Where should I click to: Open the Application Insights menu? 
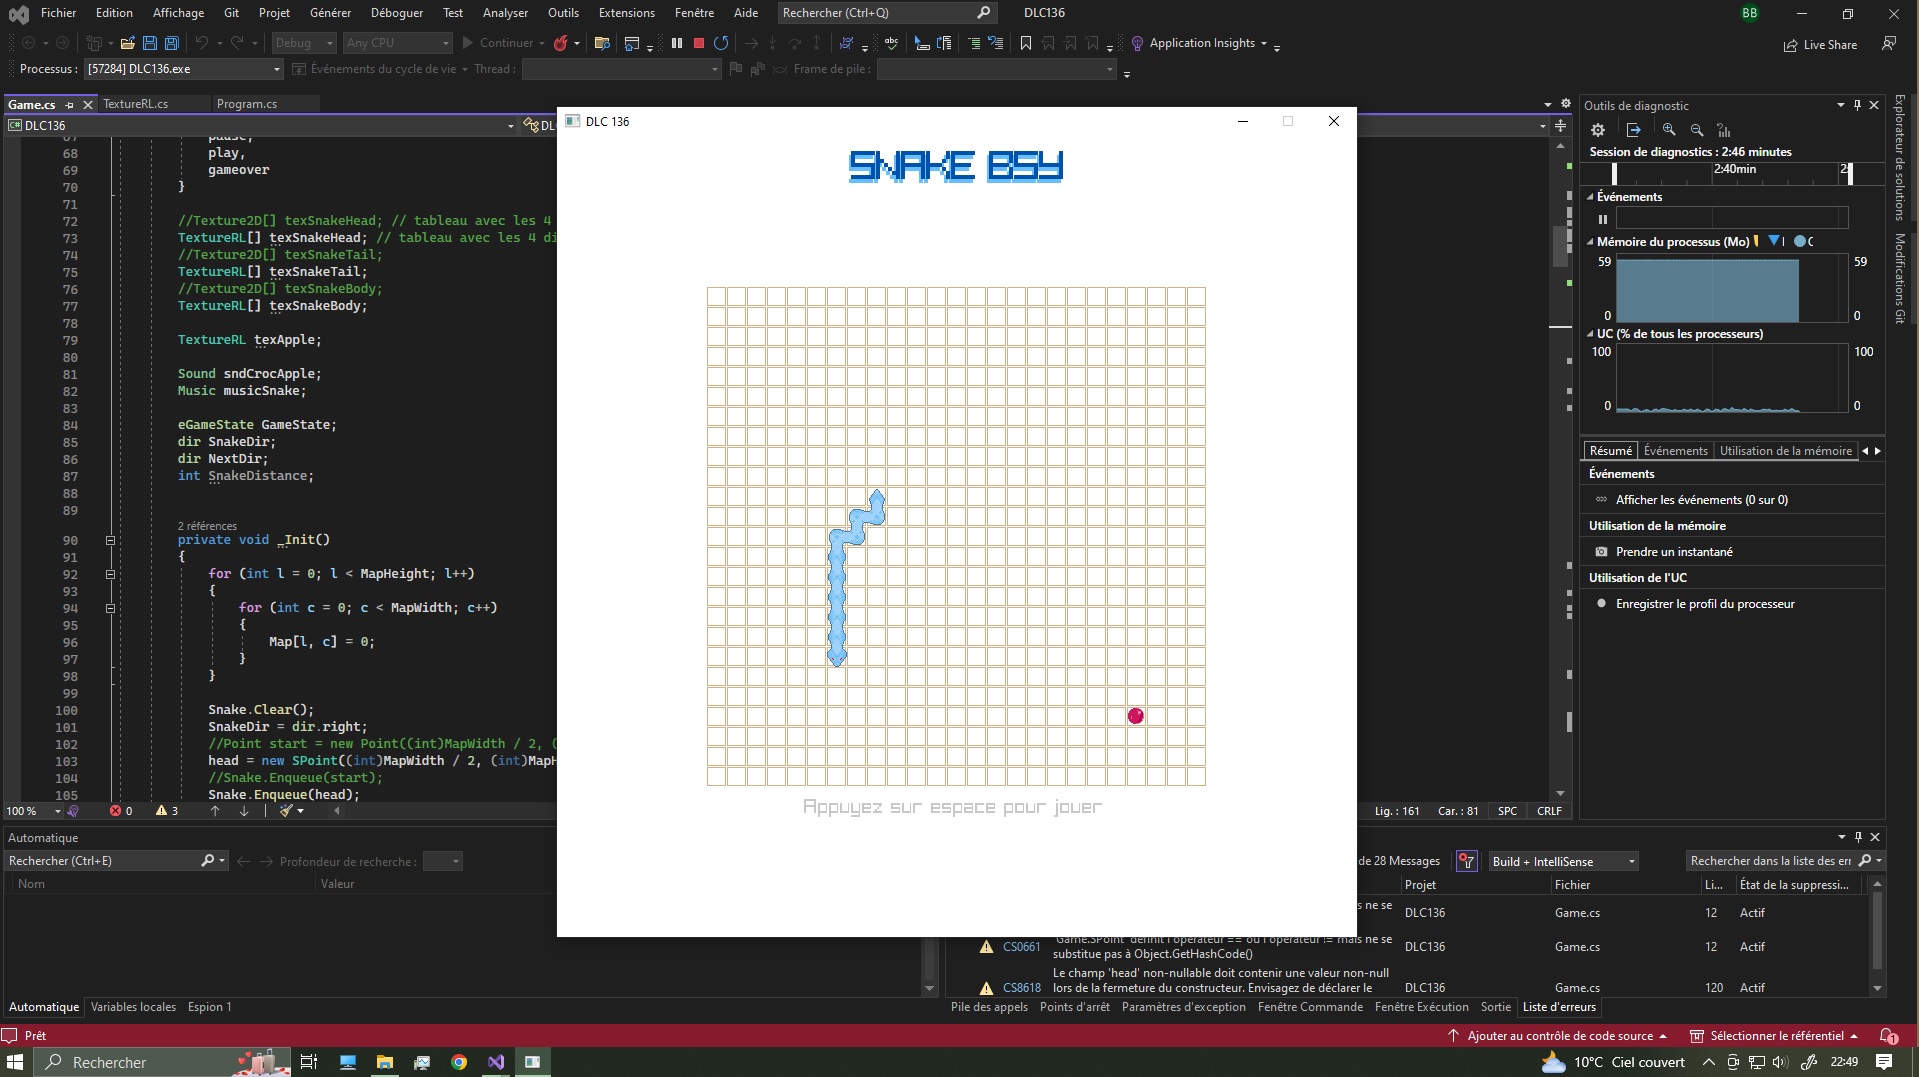click(x=1199, y=43)
